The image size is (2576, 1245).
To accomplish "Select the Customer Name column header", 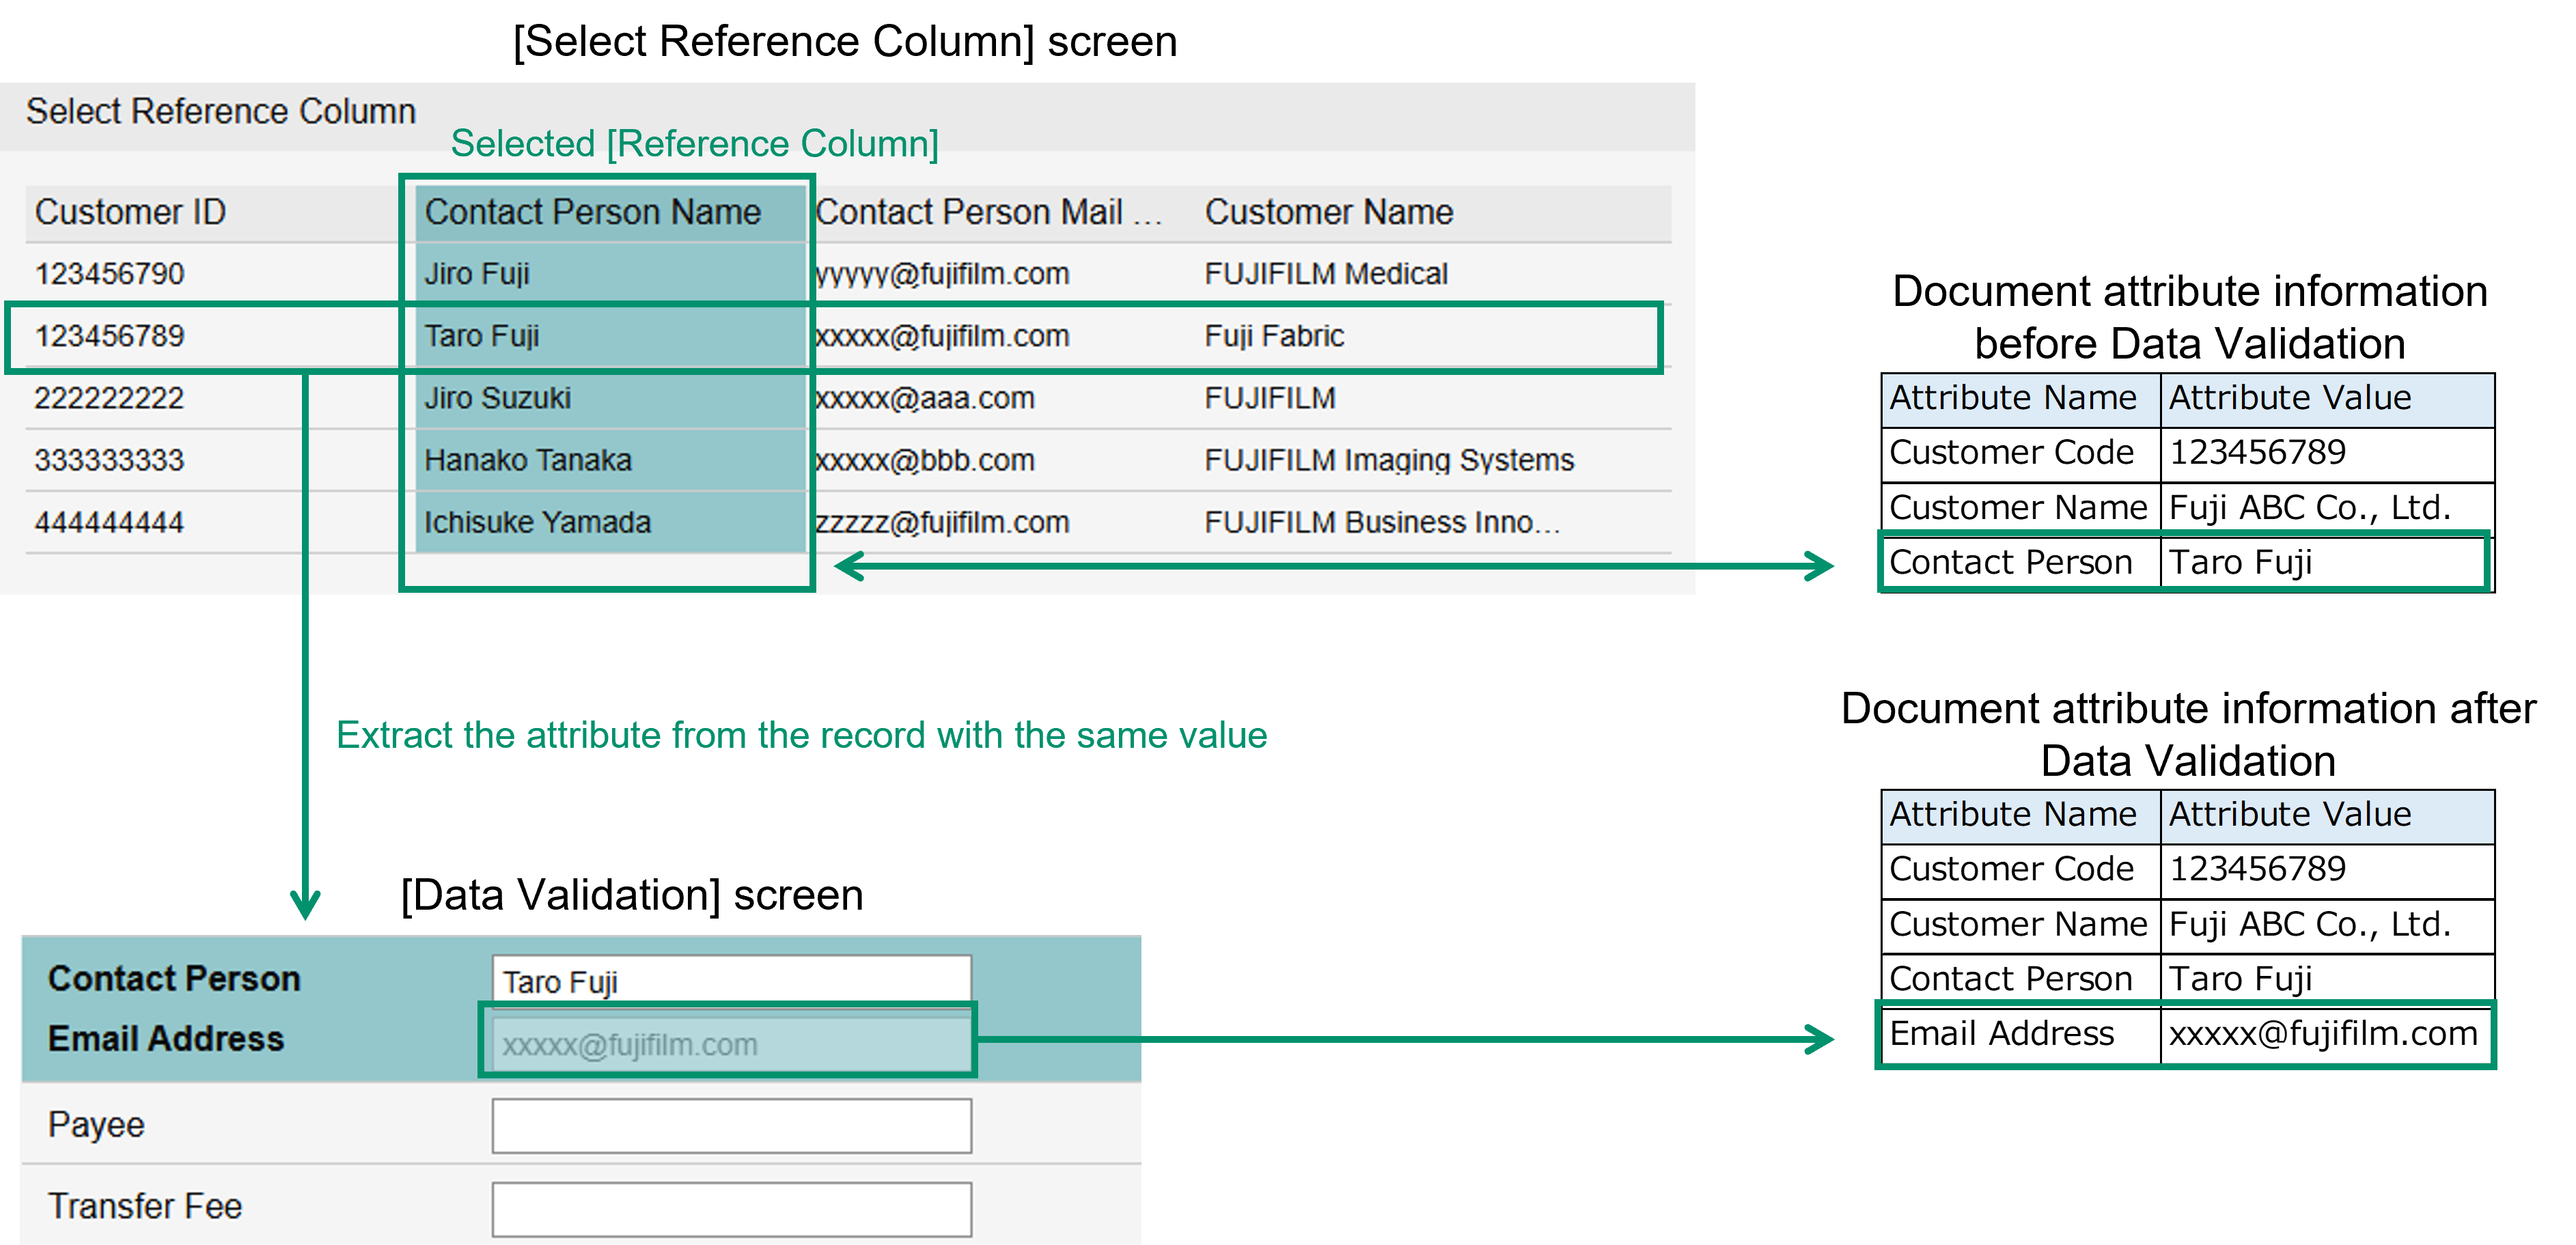I will point(1330,212).
